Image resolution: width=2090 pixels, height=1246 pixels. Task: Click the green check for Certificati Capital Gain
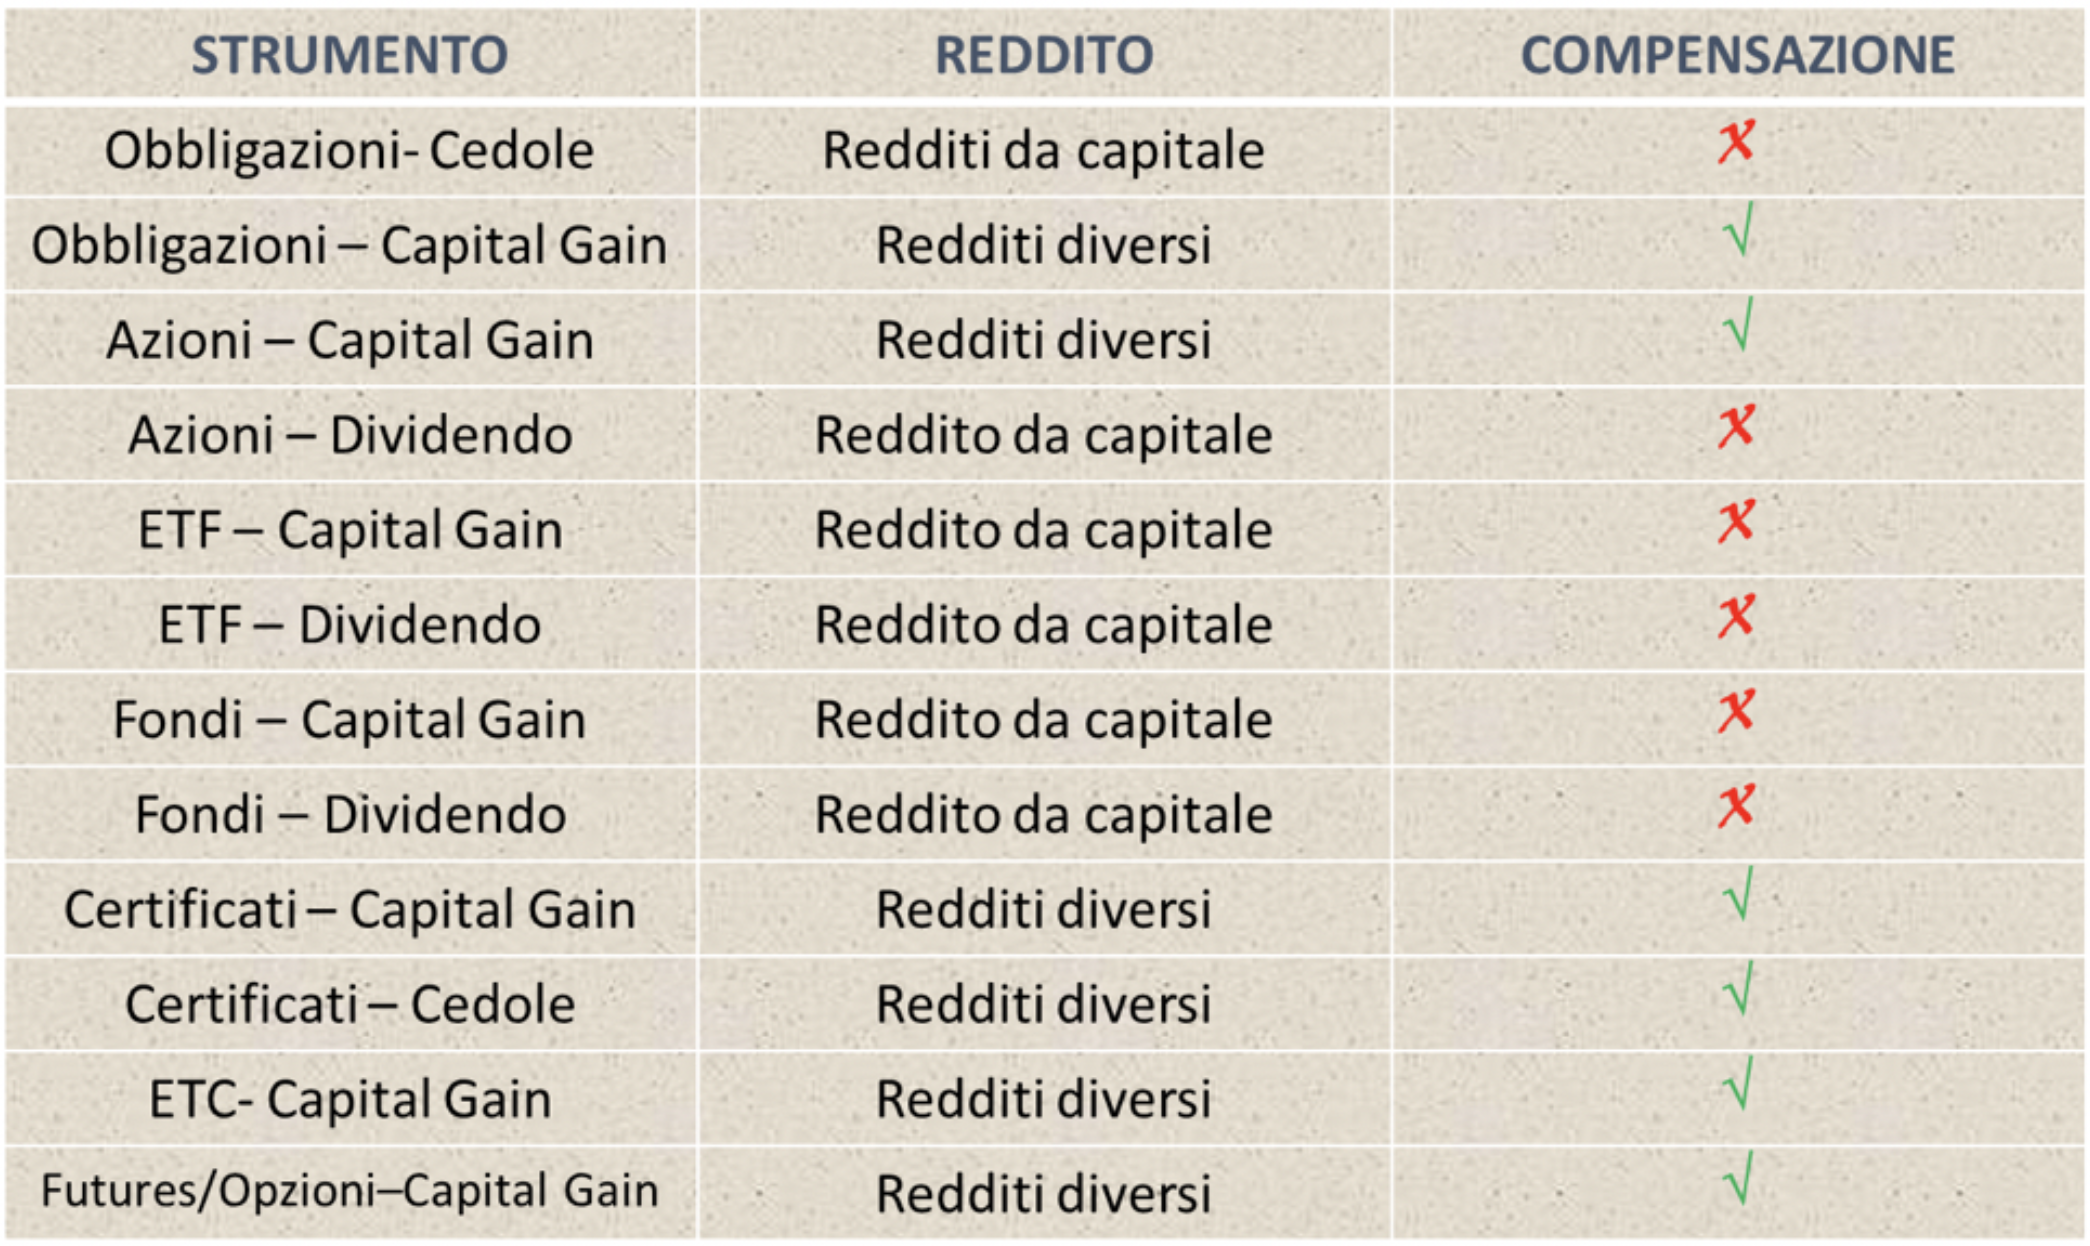pos(1740,894)
